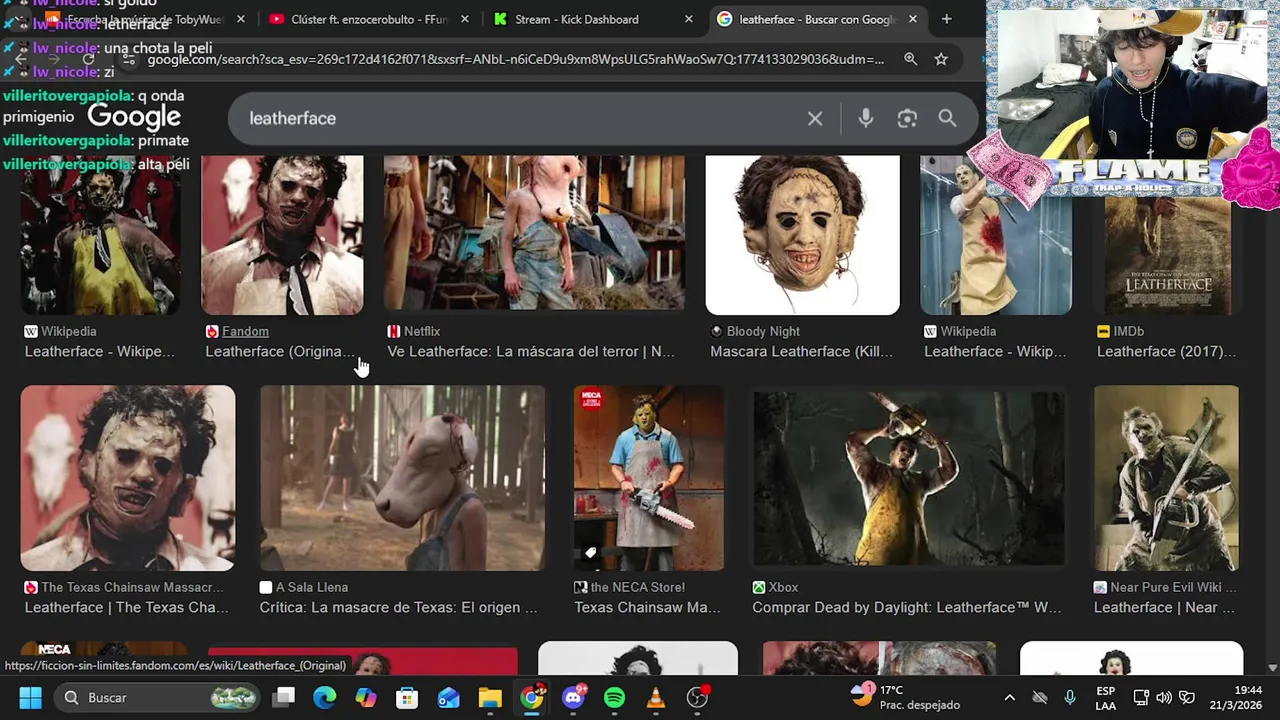Click the taskbar Buscar search box
The image size is (1280, 720).
(x=157, y=697)
